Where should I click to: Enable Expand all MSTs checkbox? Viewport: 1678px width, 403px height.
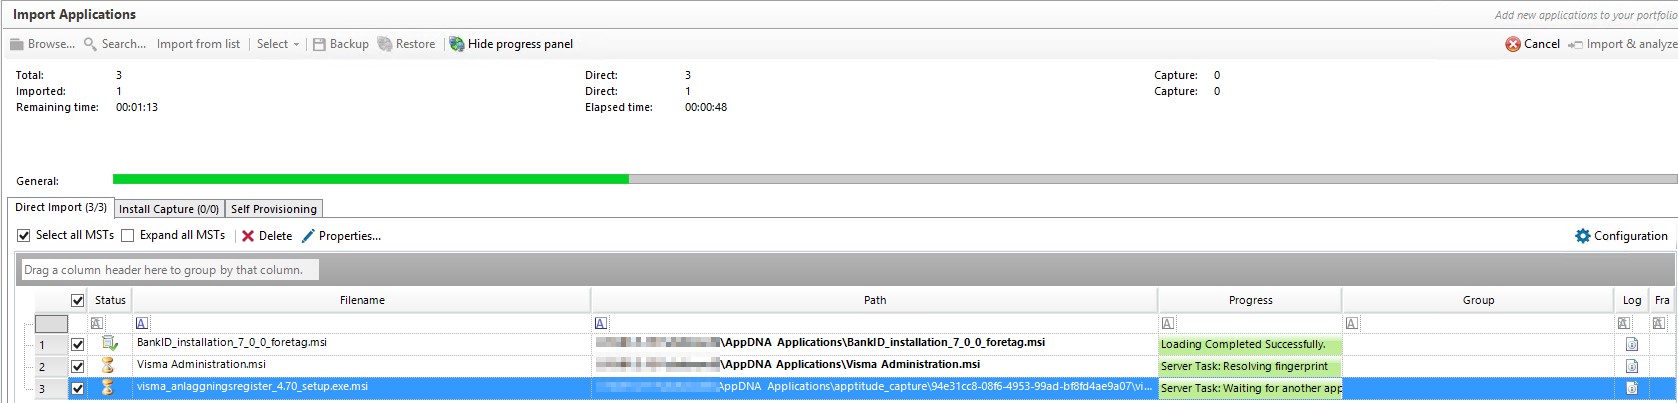(x=127, y=236)
